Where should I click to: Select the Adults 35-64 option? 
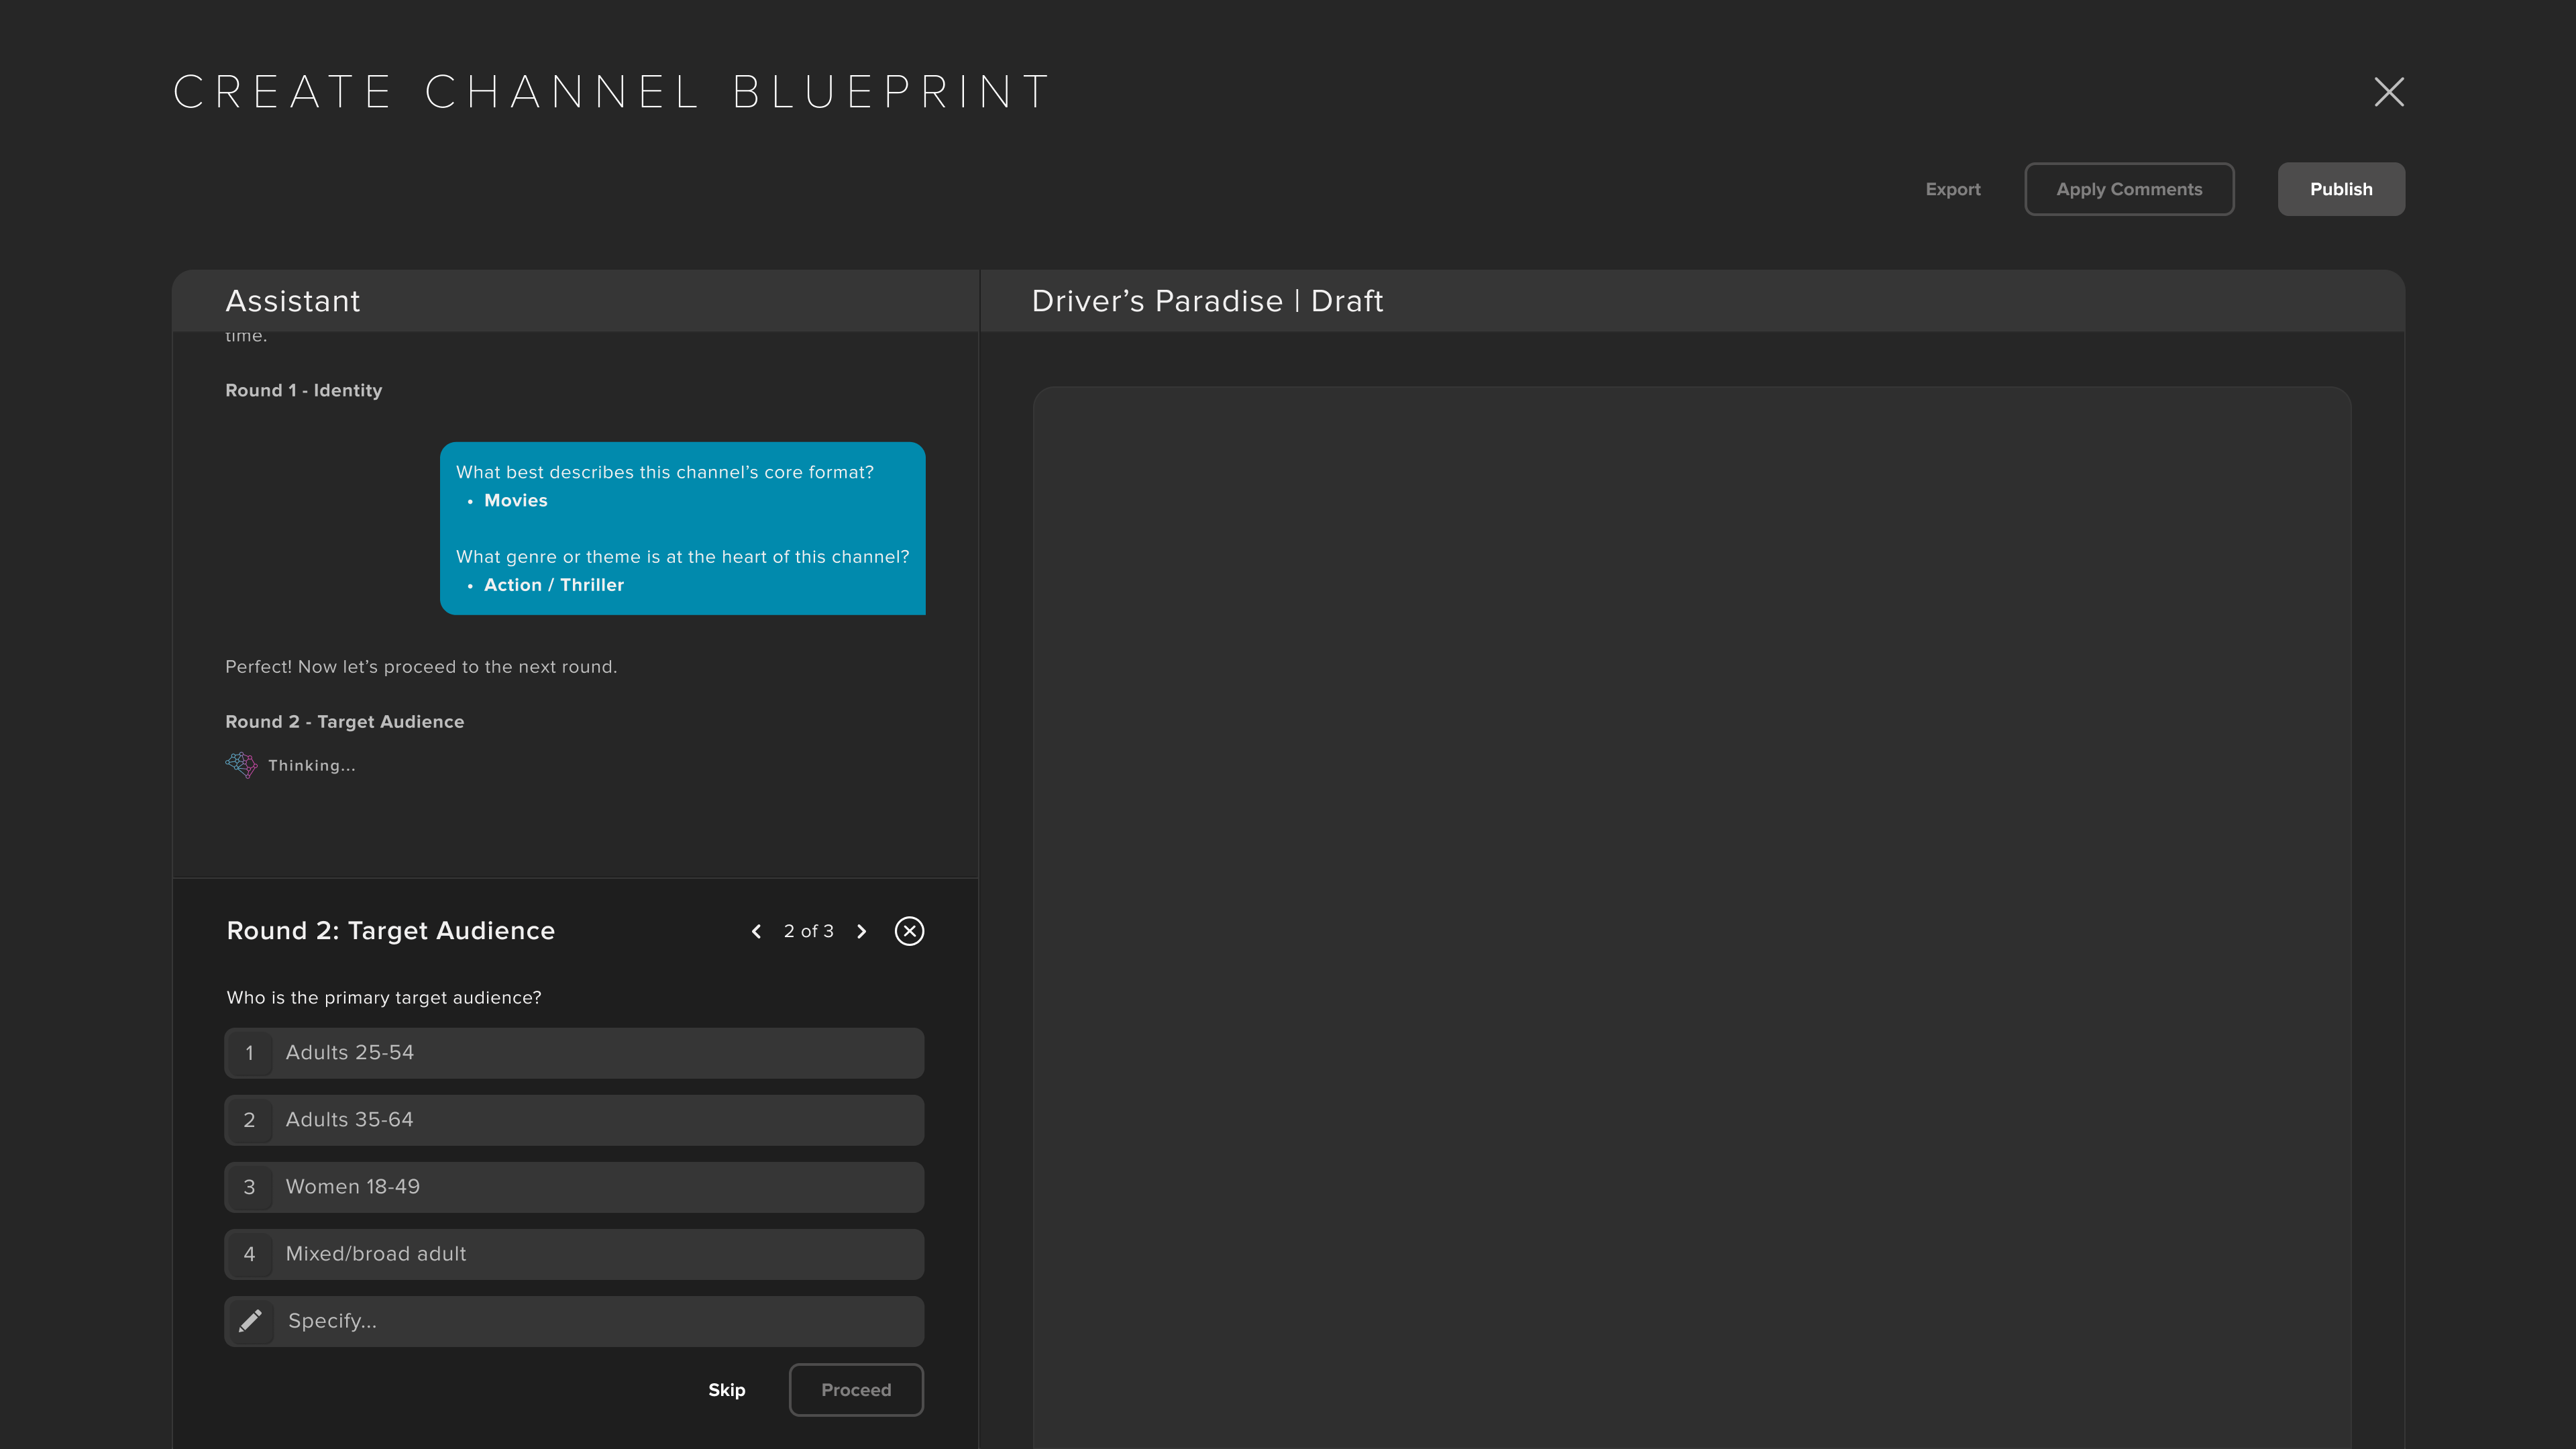[574, 1120]
